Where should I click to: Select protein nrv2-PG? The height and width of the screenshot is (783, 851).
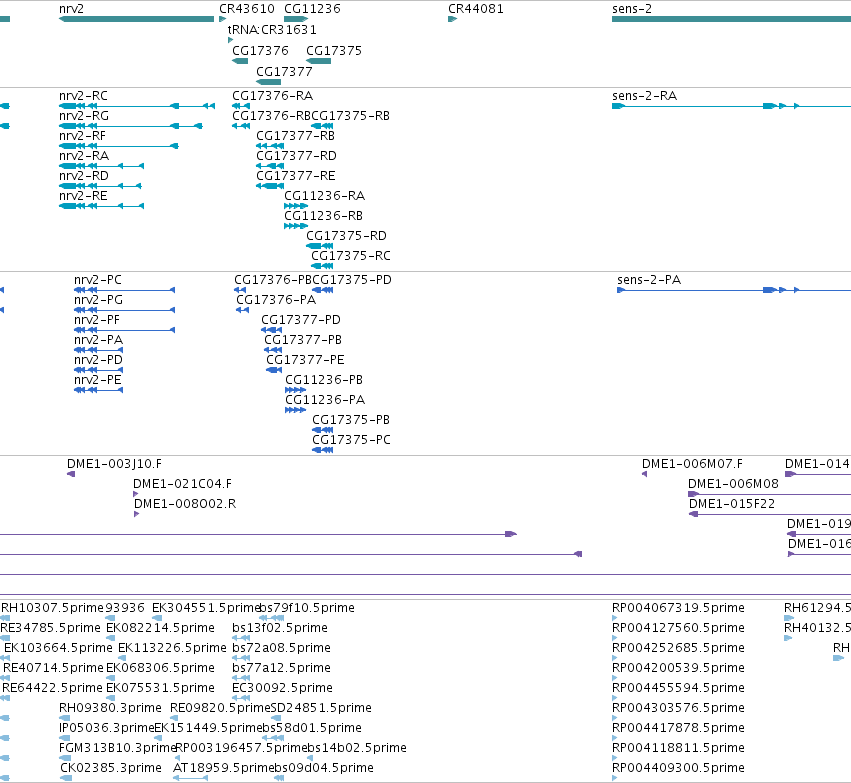pyautogui.click(x=98, y=300)
